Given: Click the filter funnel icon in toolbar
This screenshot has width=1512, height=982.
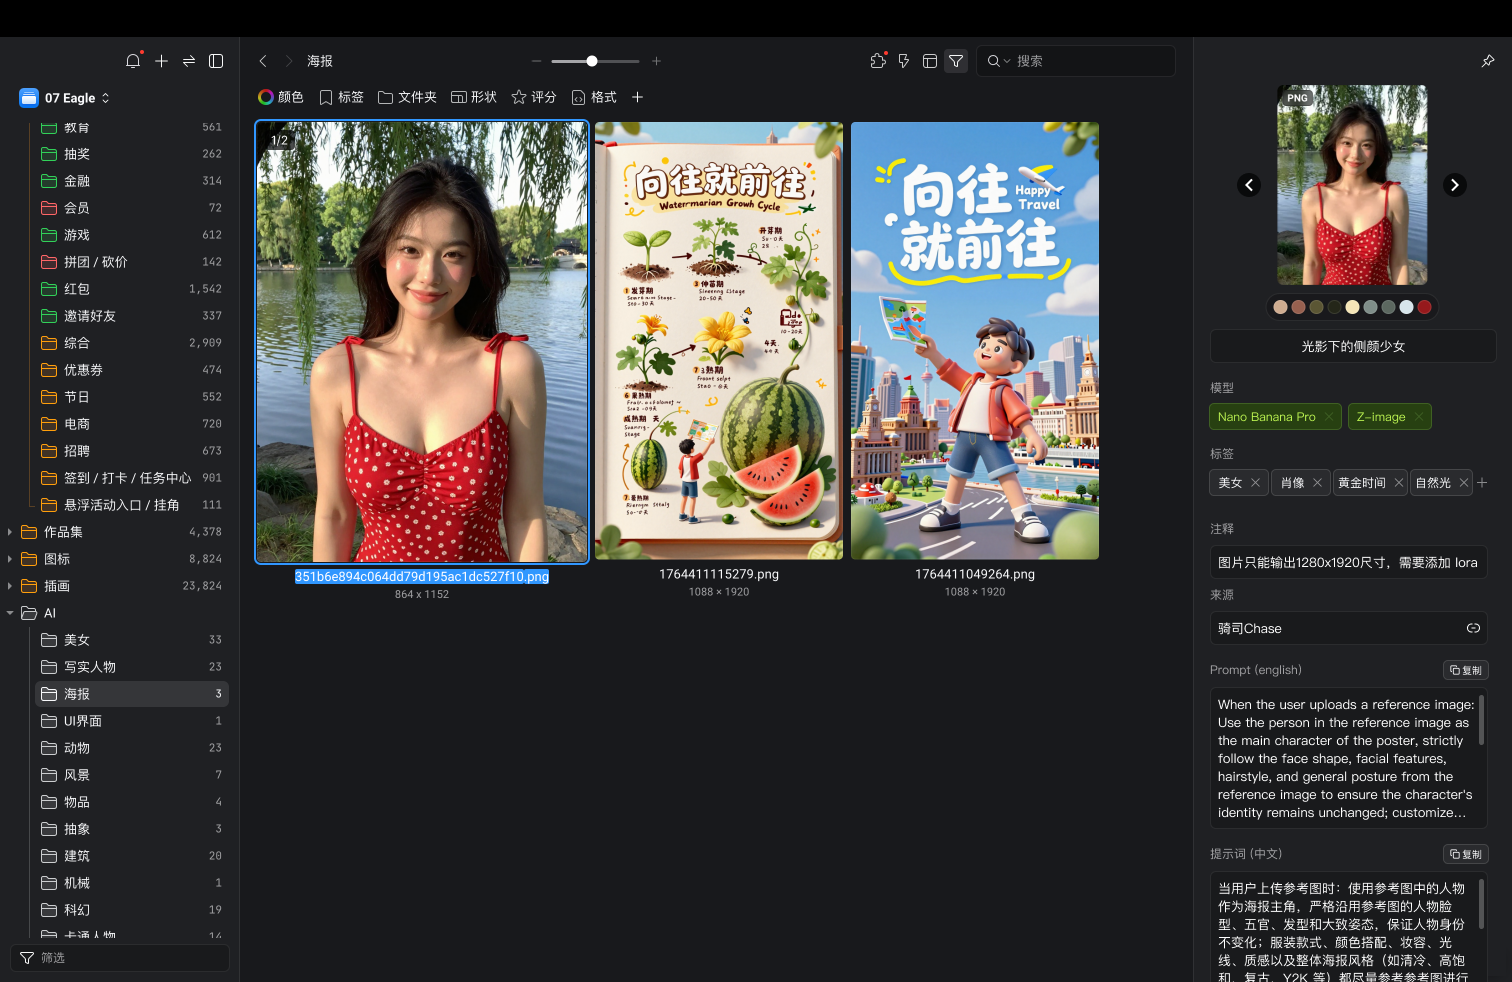Looking at the screenshot, I should tap(956, 61).
